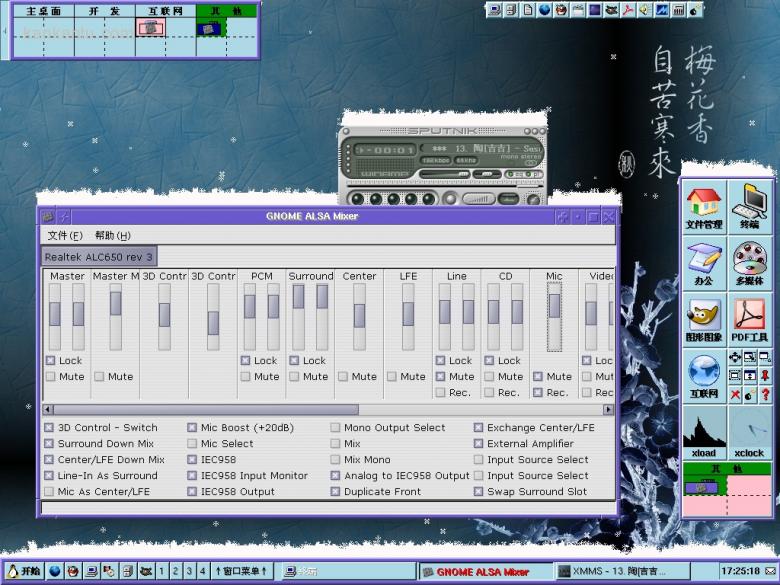The height and width of the screenshot is (585, 780).
Task: Uncheck the Swap Surround Slot option
Action: point(479,492)
